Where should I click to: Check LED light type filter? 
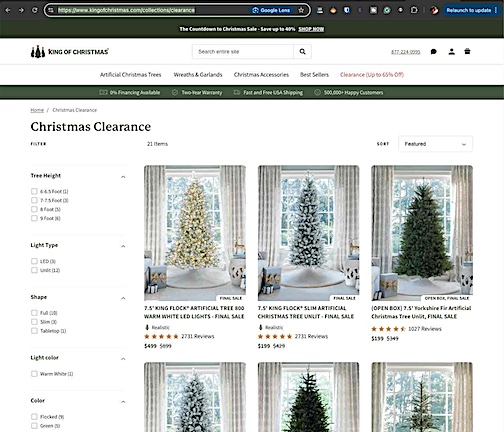click(x=34, y=261)
